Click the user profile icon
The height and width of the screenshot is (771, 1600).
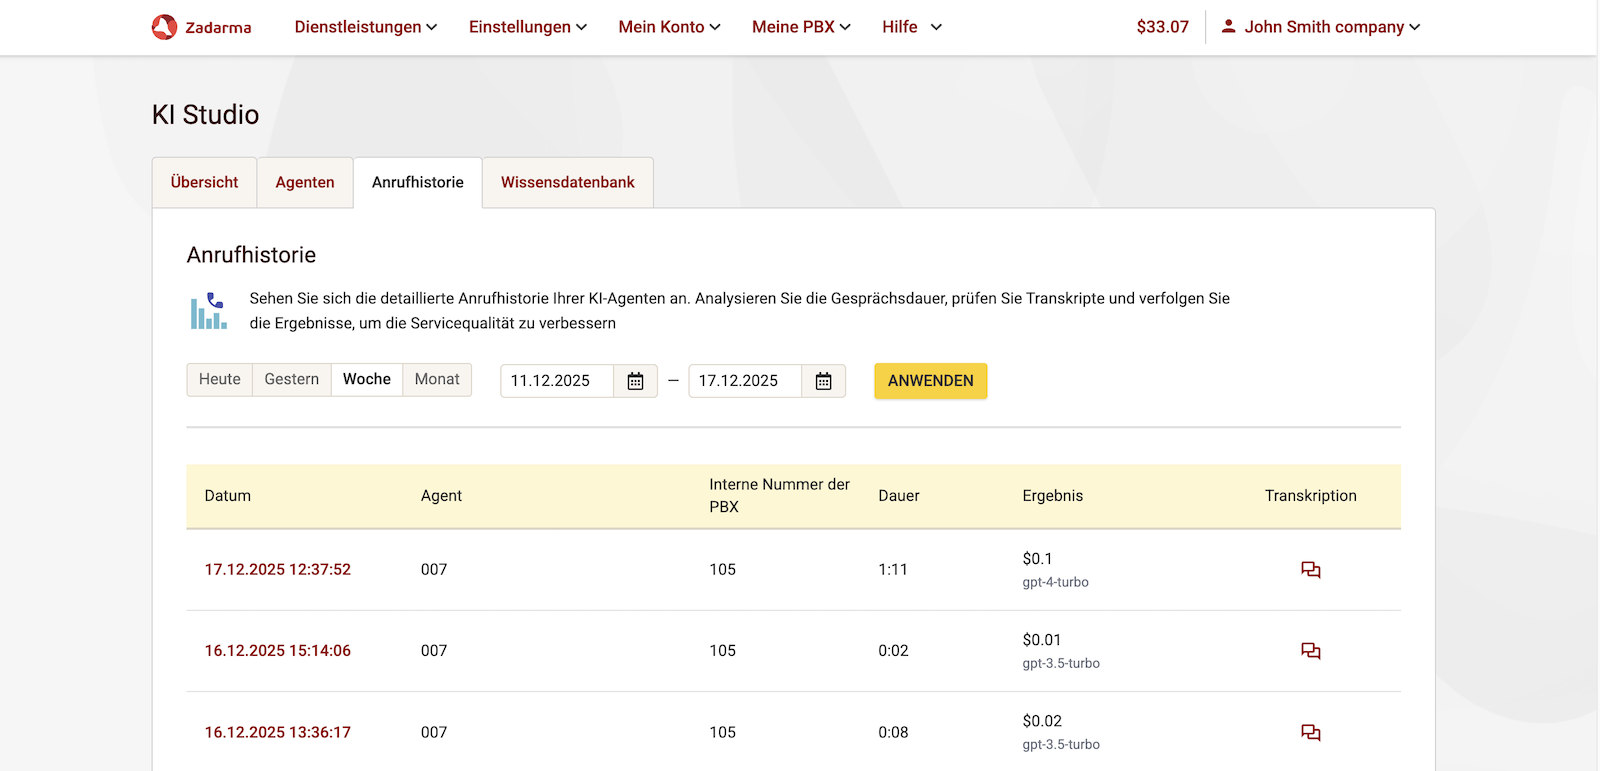tap(1228, 27)
